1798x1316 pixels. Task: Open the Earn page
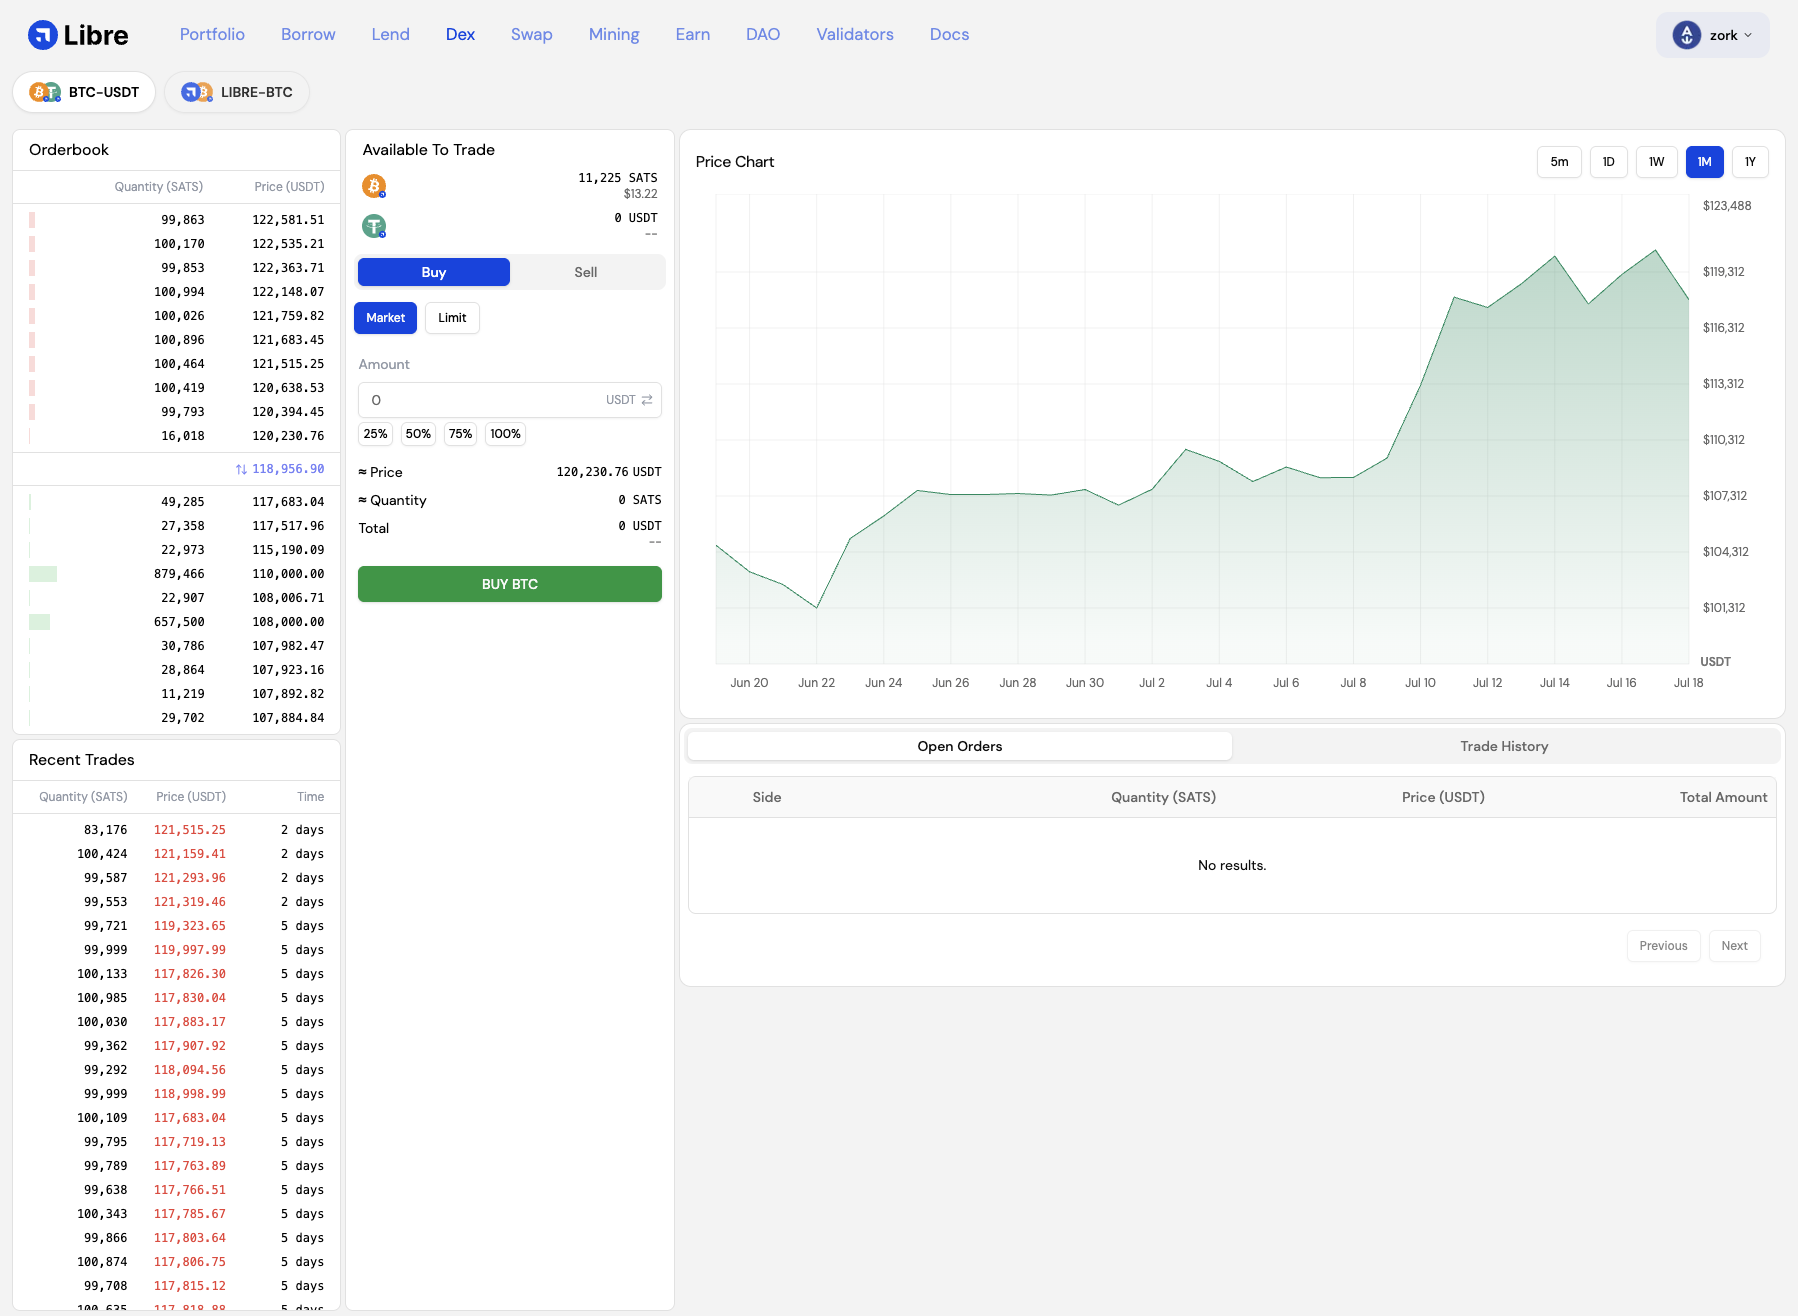pos(692,34)
